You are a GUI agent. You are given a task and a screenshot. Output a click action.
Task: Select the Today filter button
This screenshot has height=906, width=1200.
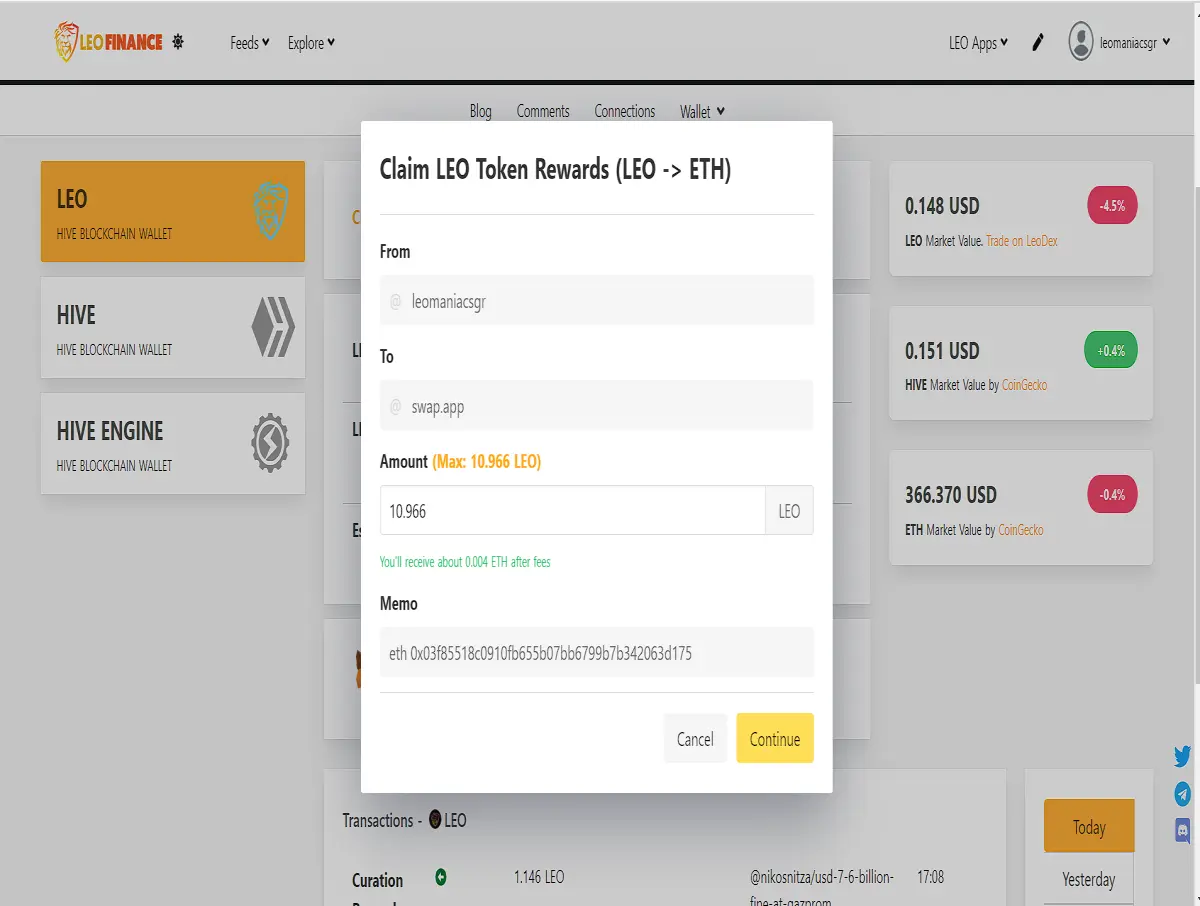click(x=1089, y=827)
